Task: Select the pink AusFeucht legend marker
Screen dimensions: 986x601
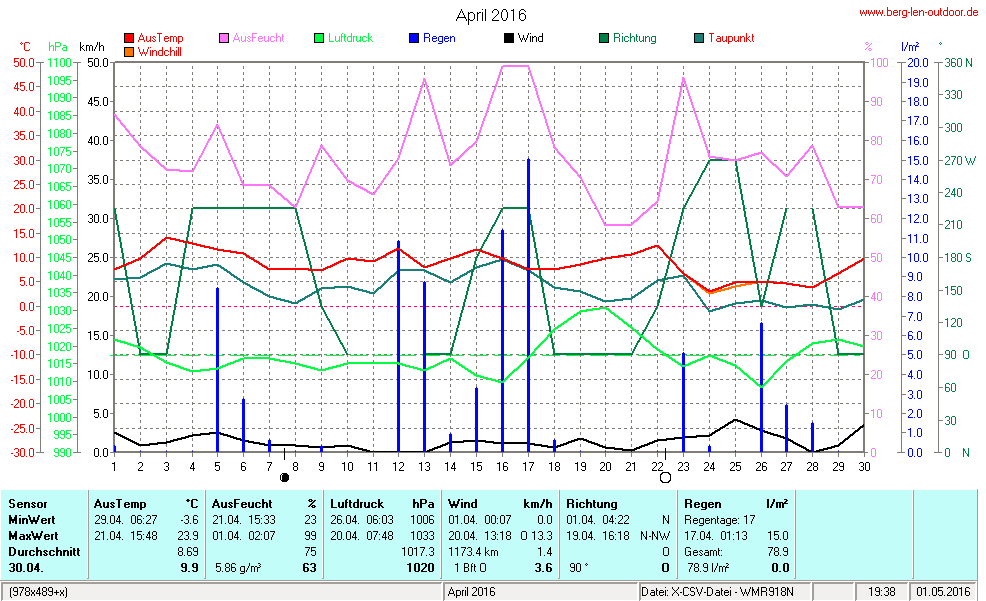Action: (224, 39)
